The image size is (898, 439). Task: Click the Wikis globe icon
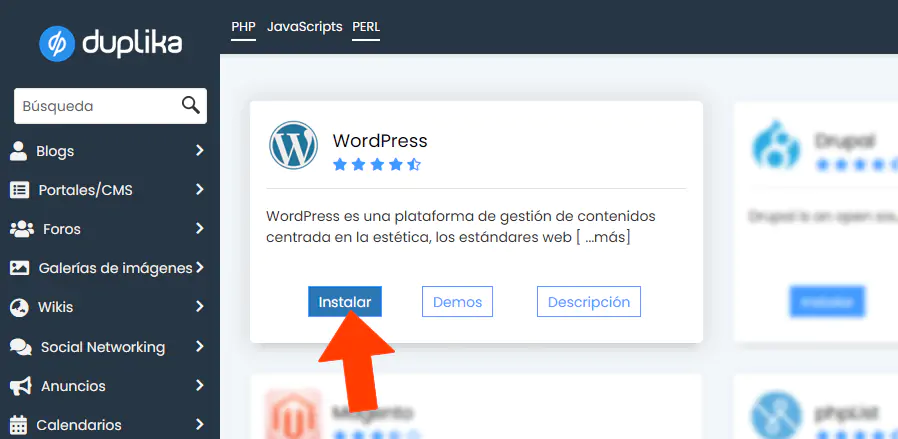point(19,307)
